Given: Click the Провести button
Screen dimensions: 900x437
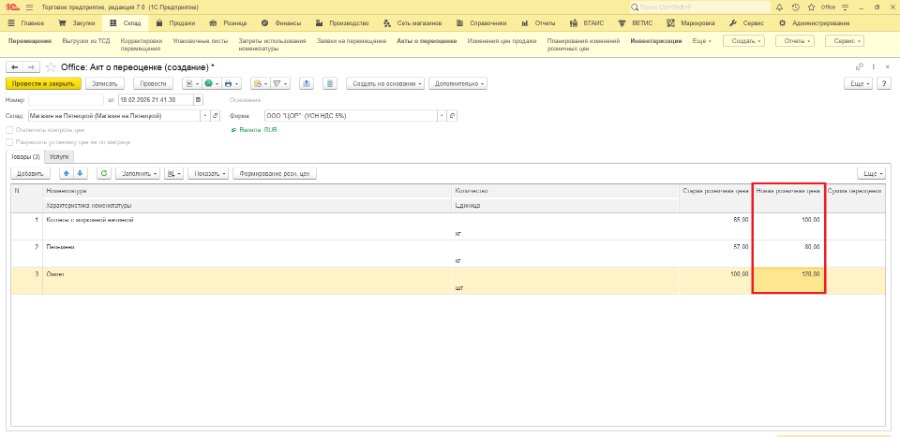Looking at the screenshot, I should (x=153, y=83).
